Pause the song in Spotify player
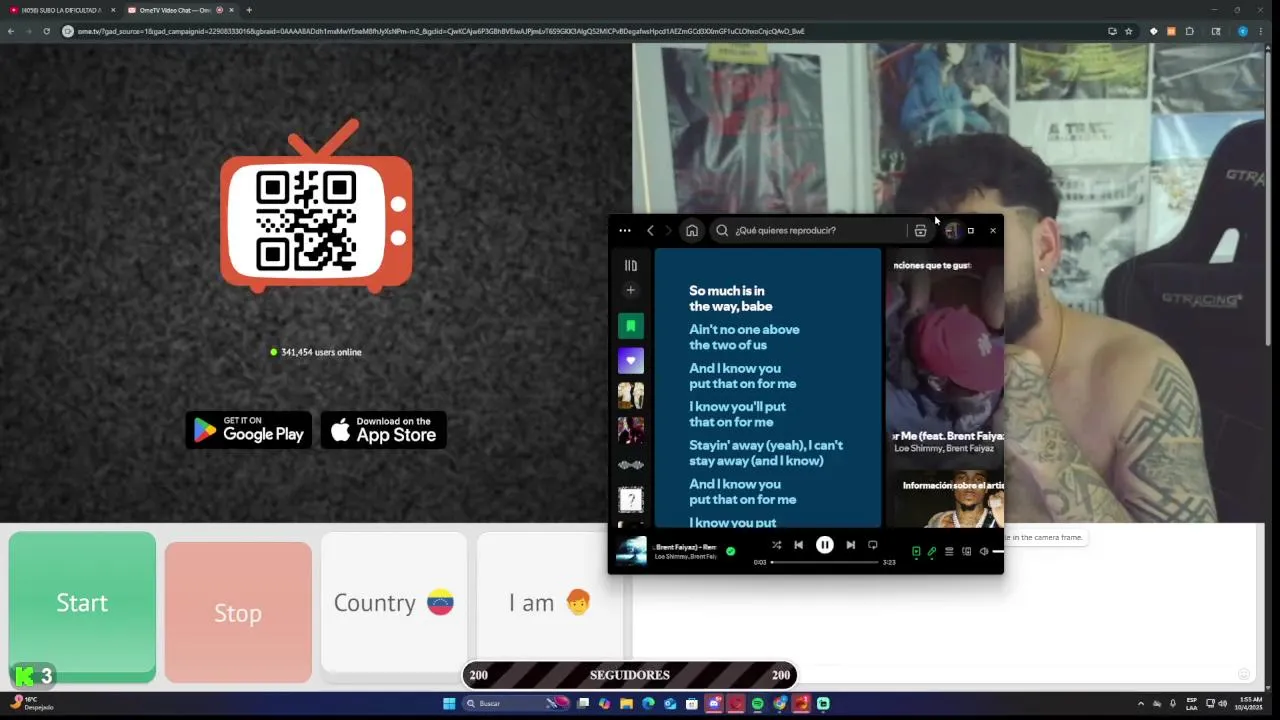Screen dimensions: 1280x720 pyautogui.click(x=824, y=545)
